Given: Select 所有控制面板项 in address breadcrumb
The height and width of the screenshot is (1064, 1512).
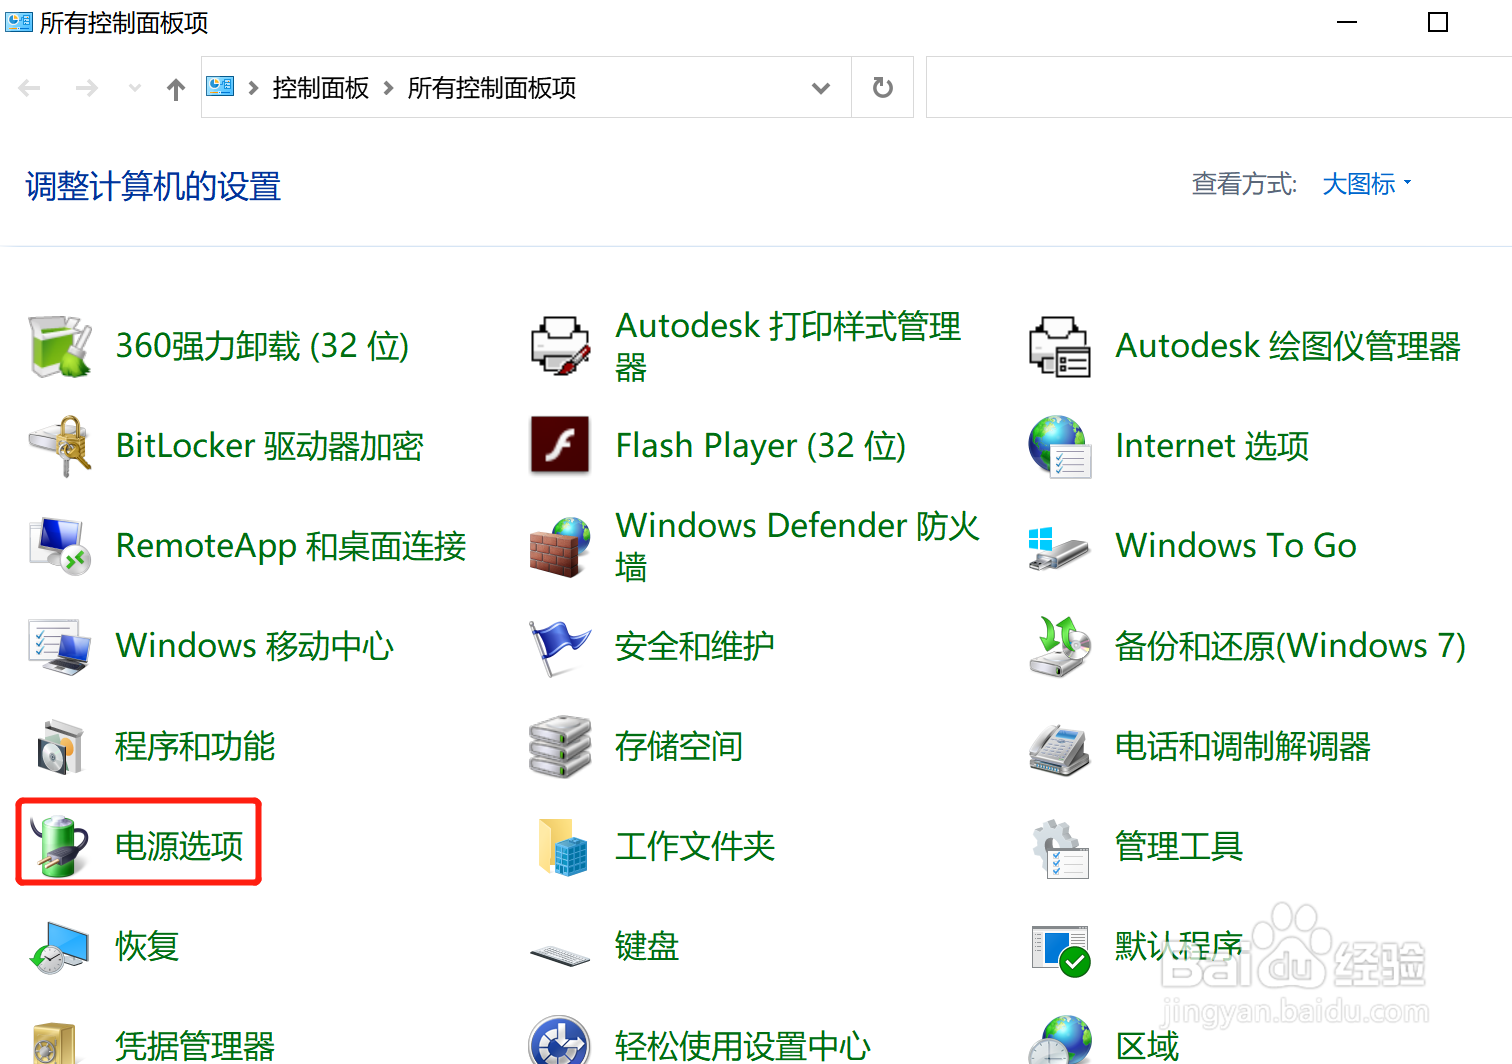Looking at the screenshot, I should [491, 88].
